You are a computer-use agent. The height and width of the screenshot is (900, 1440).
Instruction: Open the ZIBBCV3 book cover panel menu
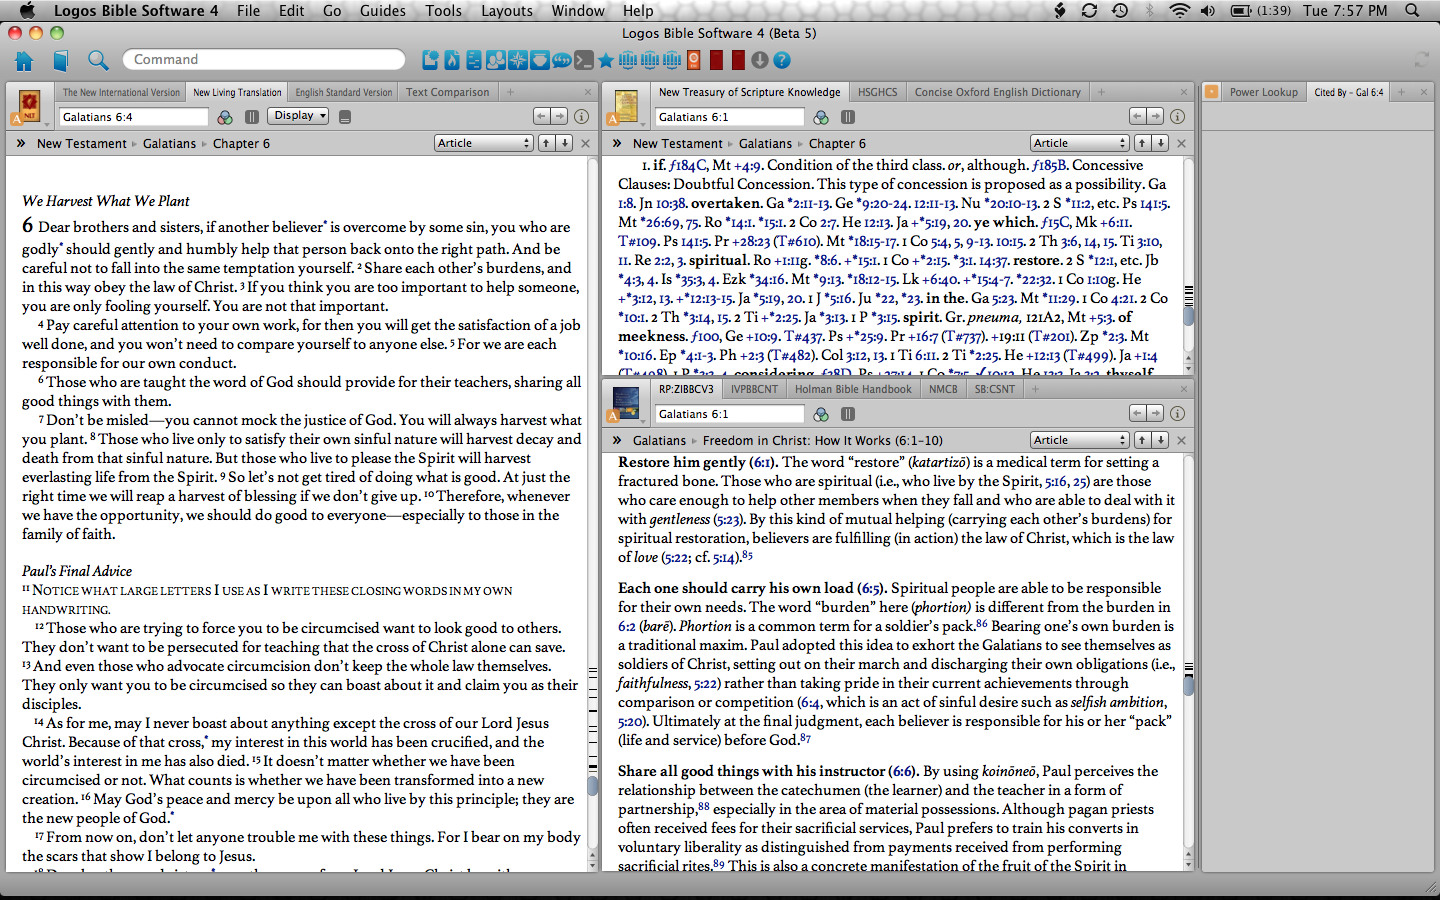(626, 402)
